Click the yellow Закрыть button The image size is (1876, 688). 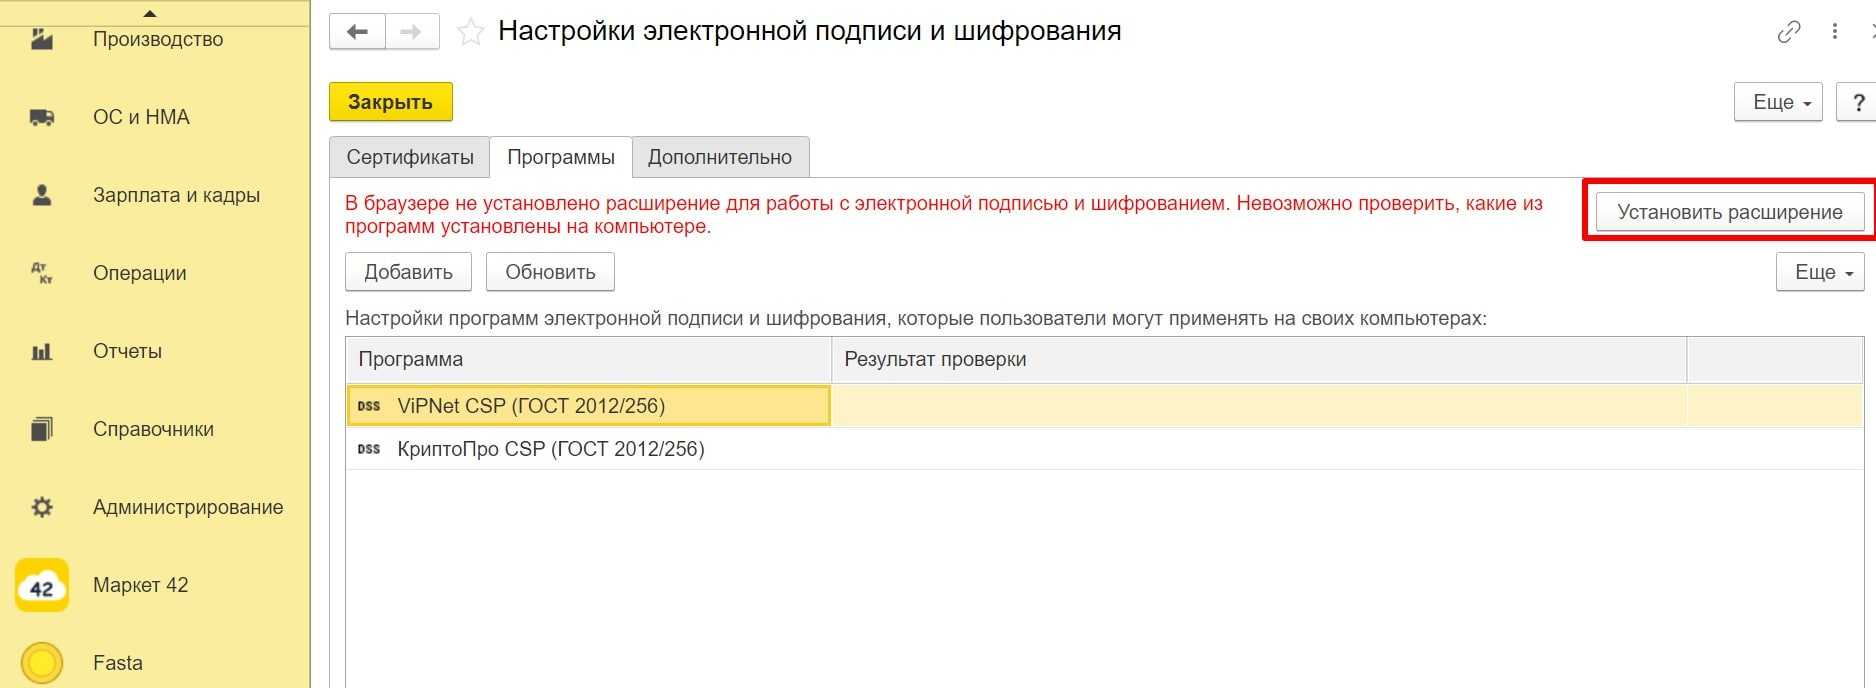[390, 102]
